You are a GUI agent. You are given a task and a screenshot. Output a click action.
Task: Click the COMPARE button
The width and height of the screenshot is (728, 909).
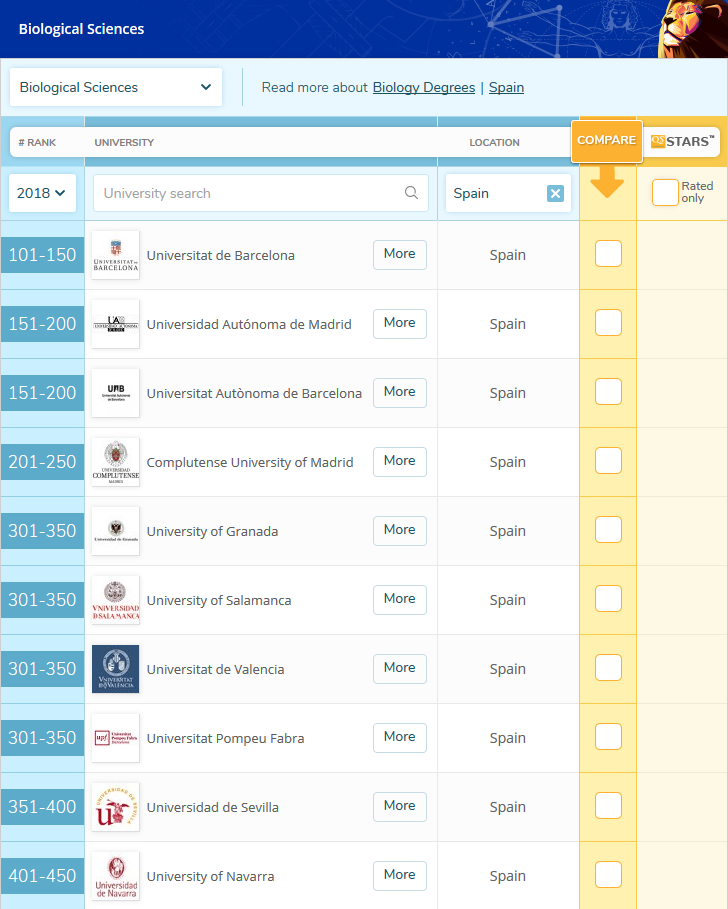(607, 141)
